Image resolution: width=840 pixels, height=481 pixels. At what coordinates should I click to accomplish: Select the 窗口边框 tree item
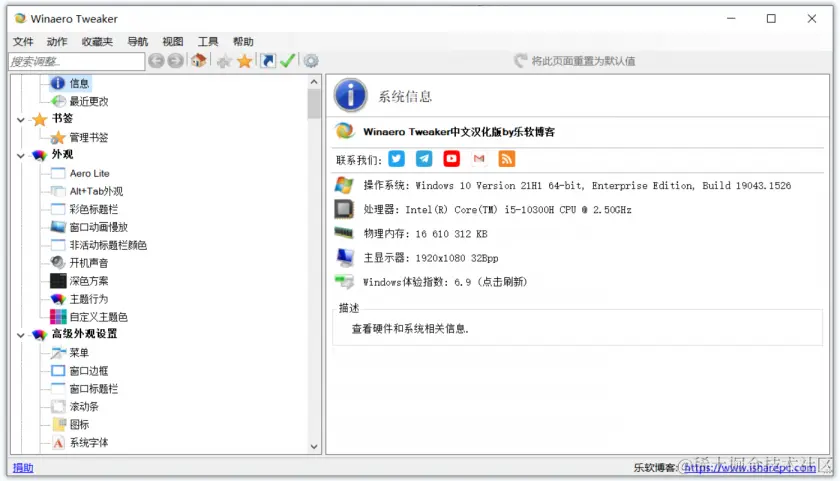(89, 371)
